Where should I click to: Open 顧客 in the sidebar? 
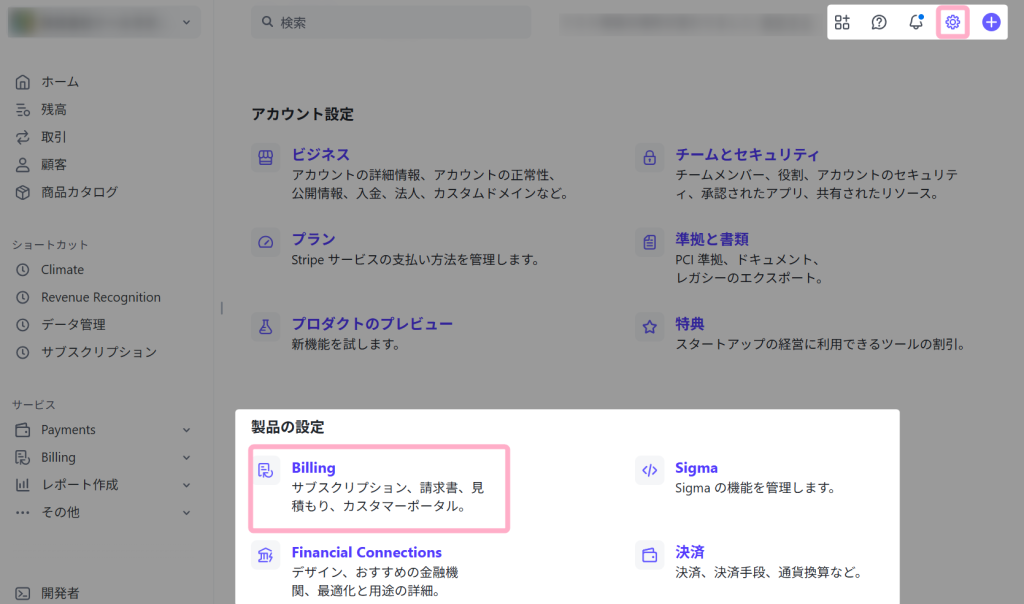pos(54,165)
